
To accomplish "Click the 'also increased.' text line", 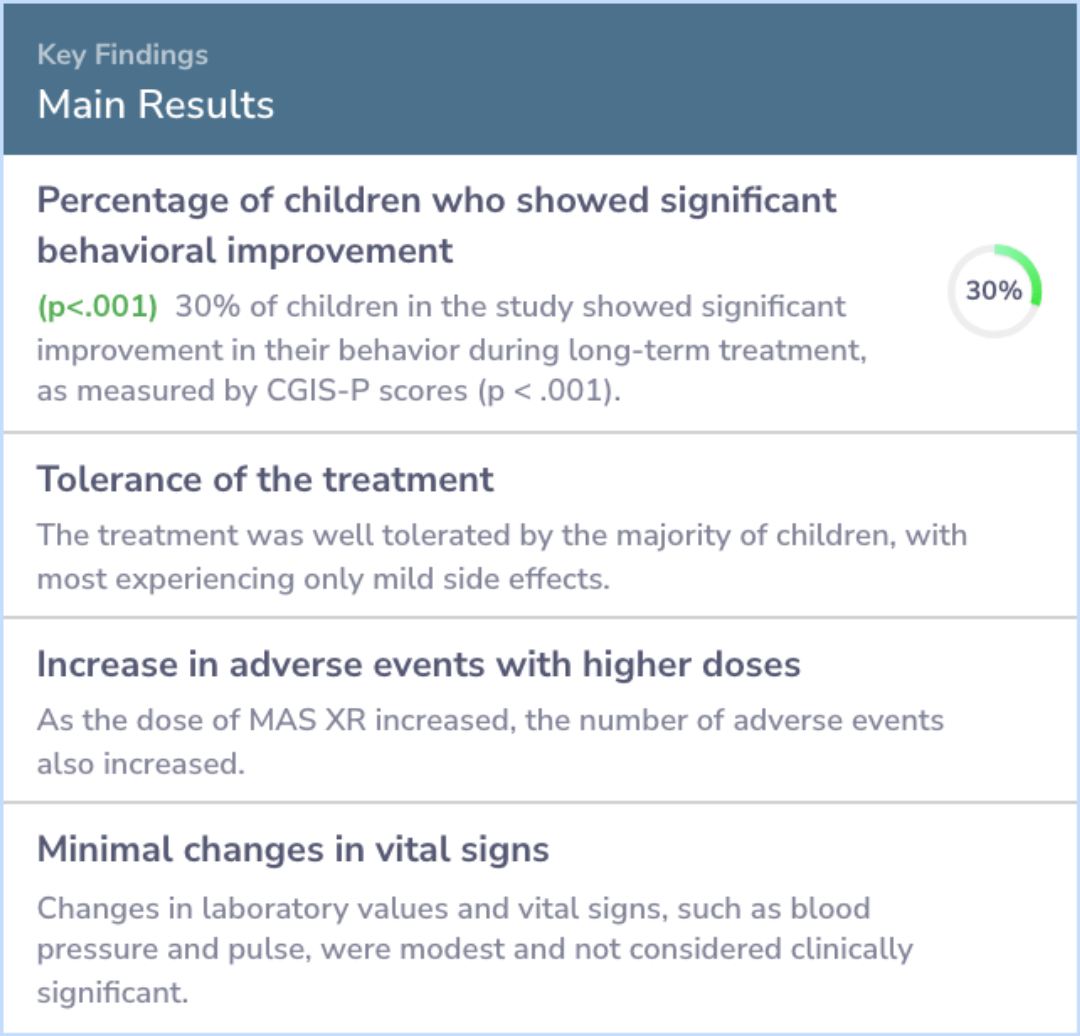I will coord(141,764).
